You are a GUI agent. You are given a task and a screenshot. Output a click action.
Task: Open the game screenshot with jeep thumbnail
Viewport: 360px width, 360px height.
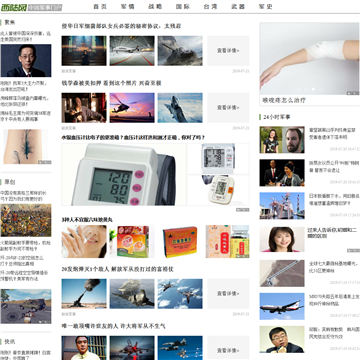point(26,307)
